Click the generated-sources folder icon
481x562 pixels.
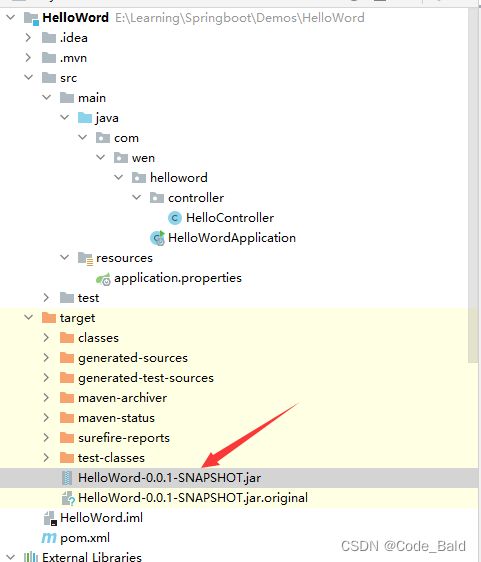[x=67, y=358]
